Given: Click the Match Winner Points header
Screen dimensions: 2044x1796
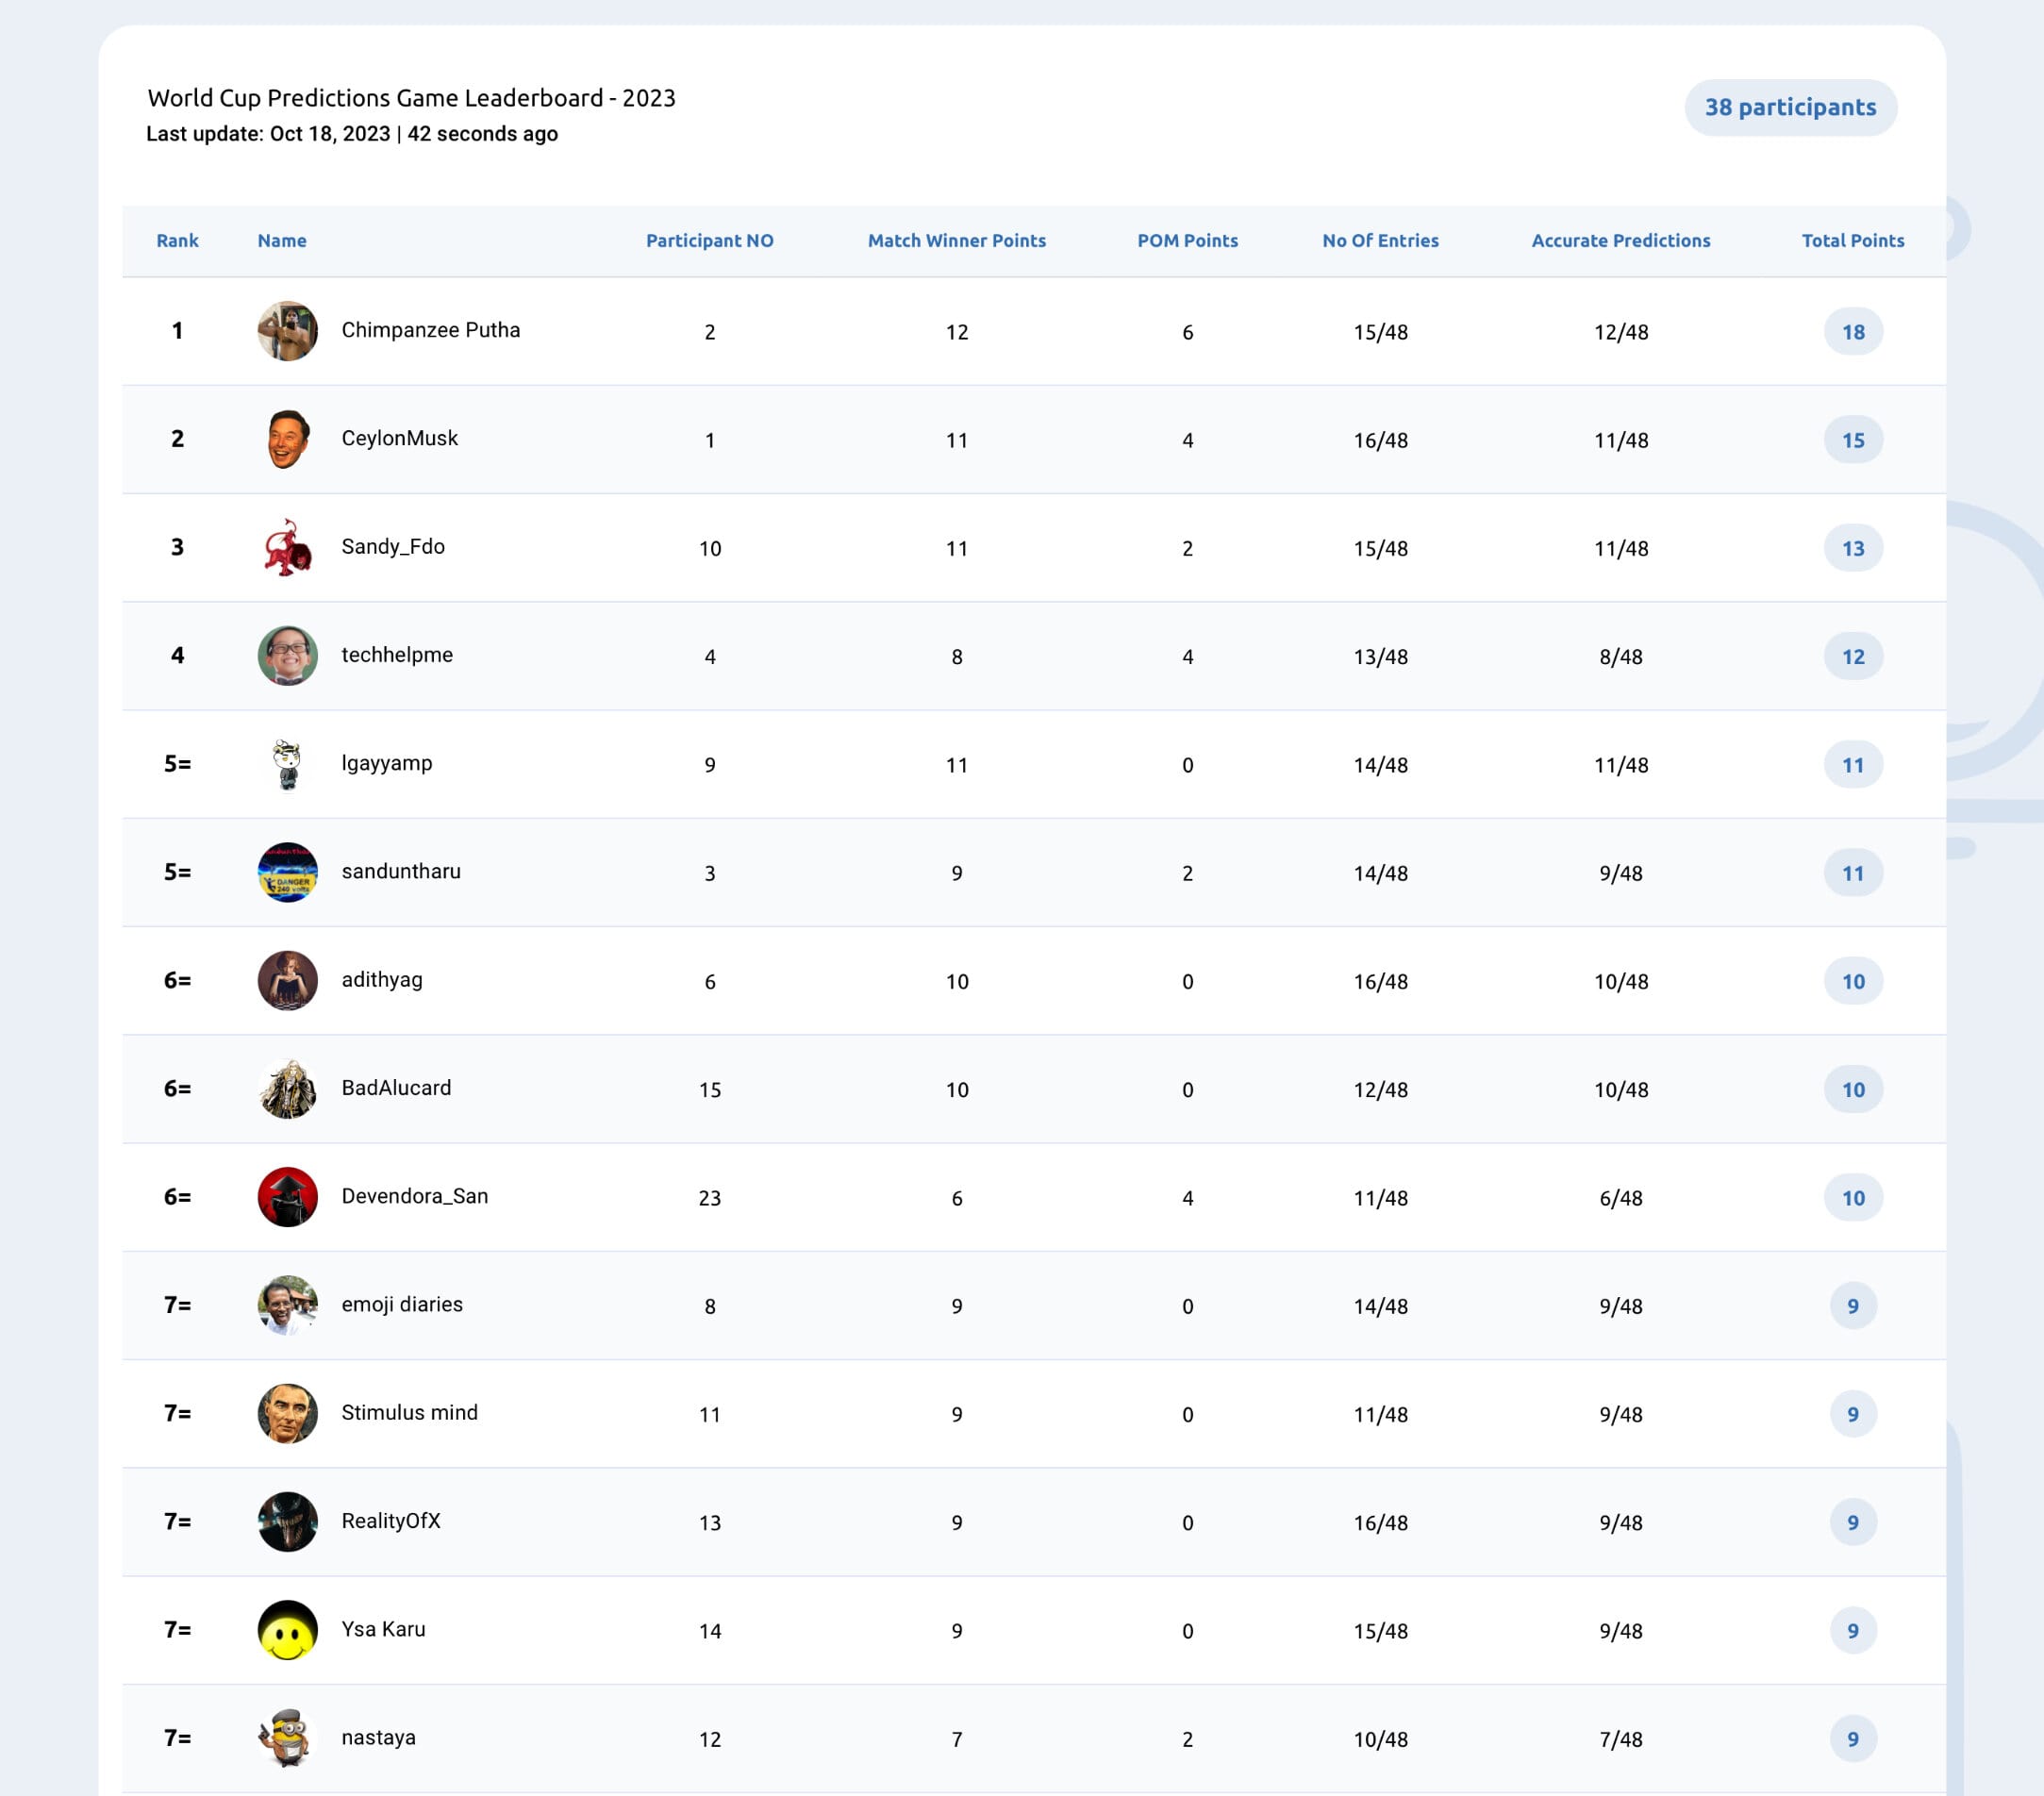Looking at the screenshot, I should [x=956, y=241].
